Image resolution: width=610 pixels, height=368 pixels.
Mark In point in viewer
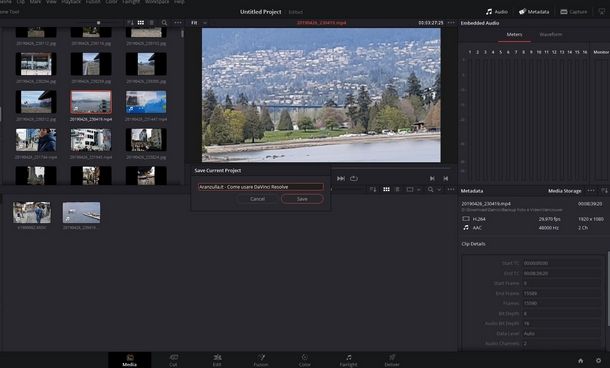point(432,179)
